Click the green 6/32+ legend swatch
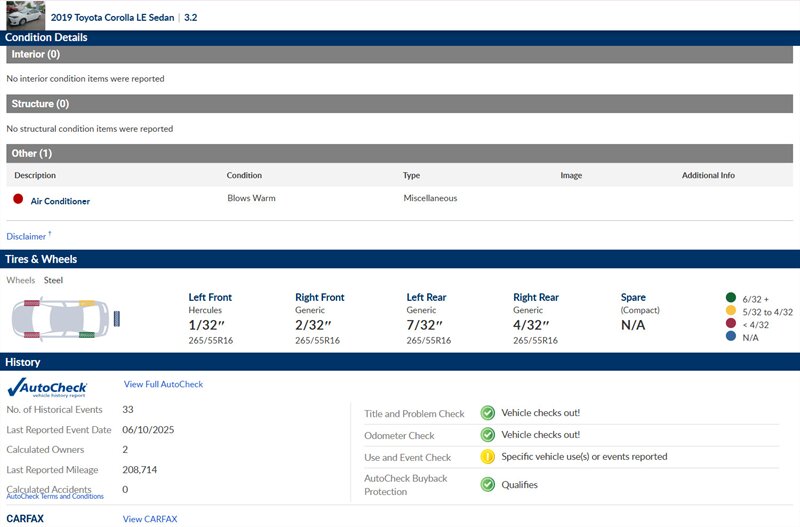This screenshot has width=800, height=527. coord(731,297)
